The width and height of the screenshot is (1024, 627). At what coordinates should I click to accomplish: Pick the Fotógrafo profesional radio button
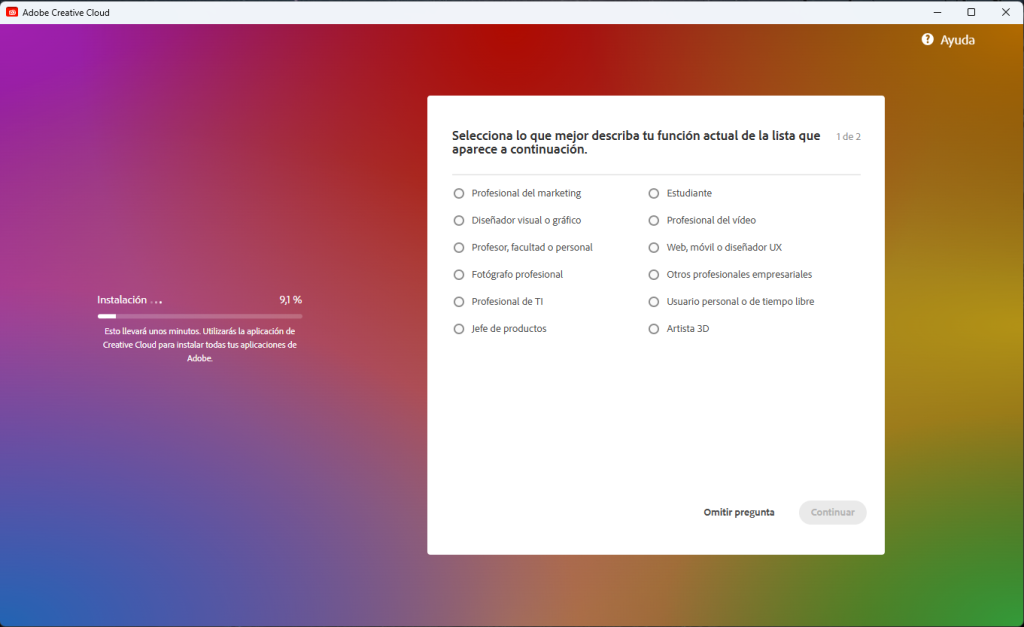point(459,274)
